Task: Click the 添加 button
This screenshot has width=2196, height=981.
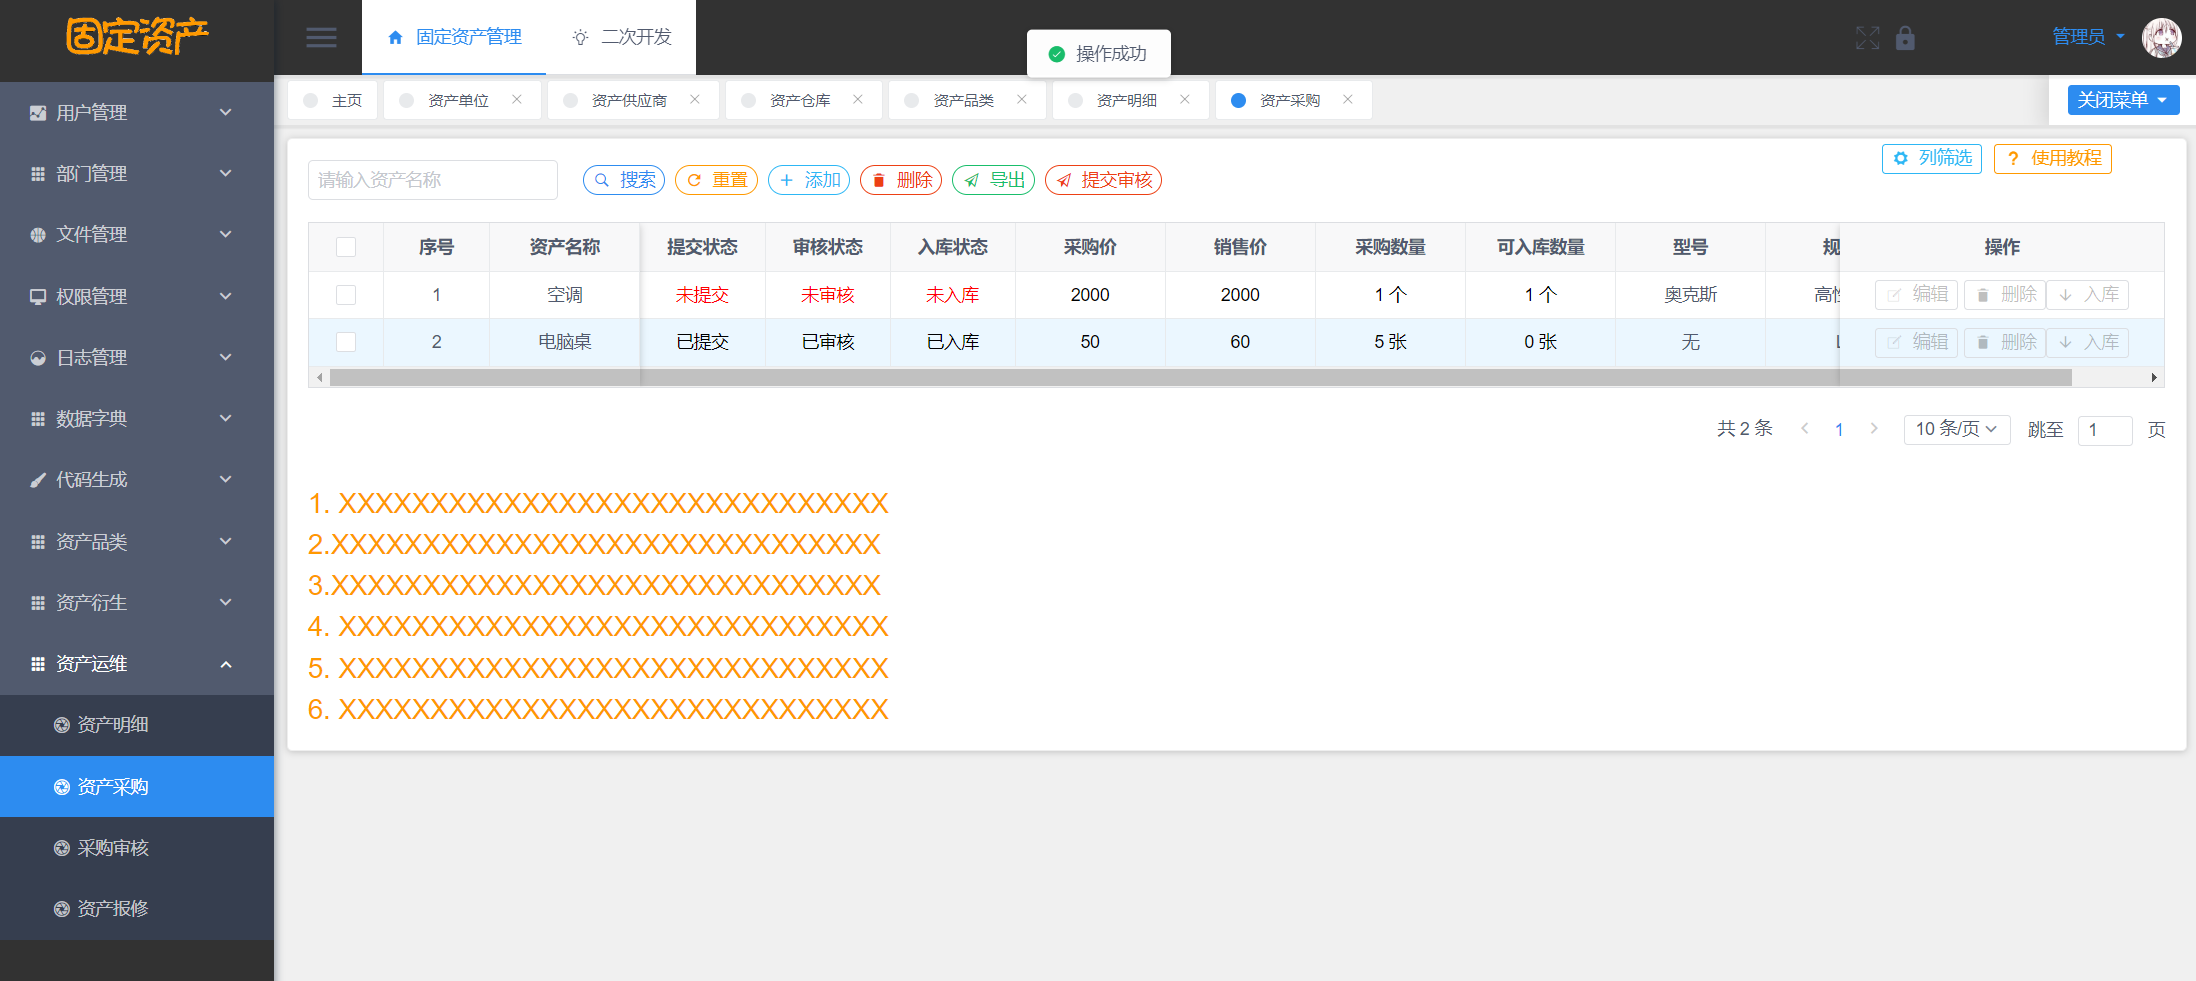Action: 809,180
